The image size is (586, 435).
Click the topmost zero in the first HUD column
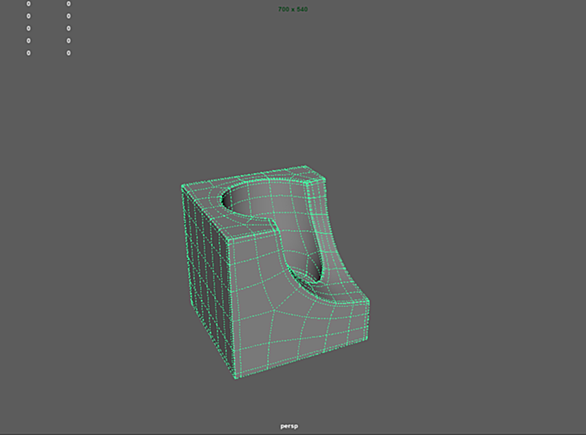click(28, 4)
